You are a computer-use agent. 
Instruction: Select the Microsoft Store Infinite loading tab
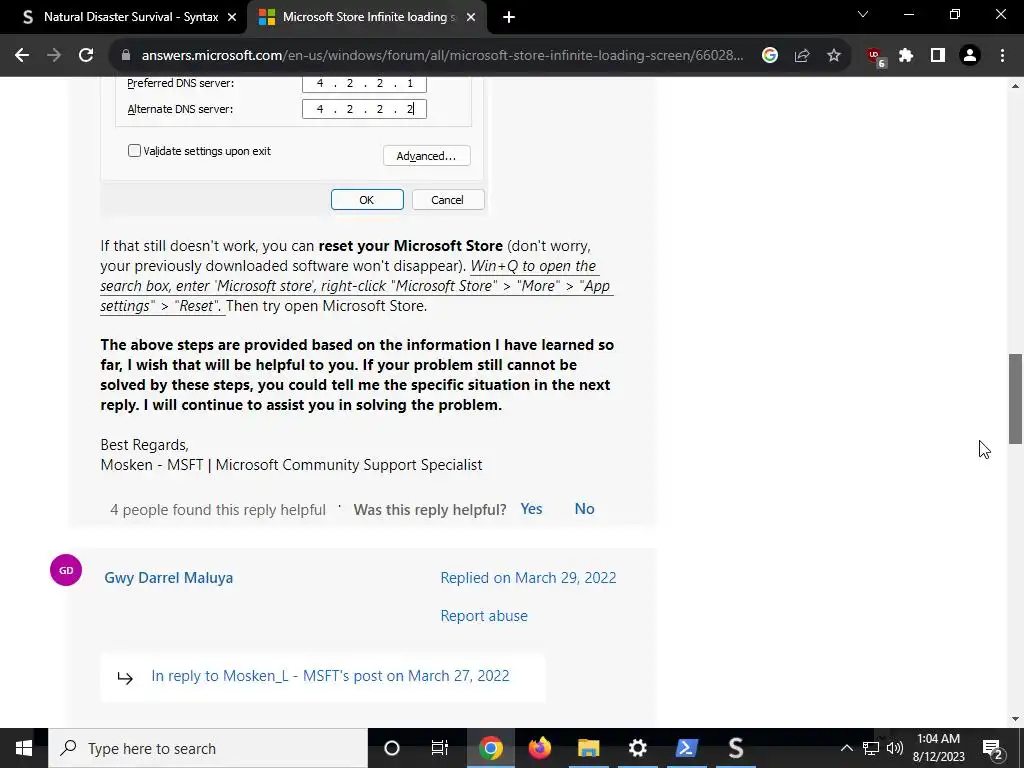(368, 17)
